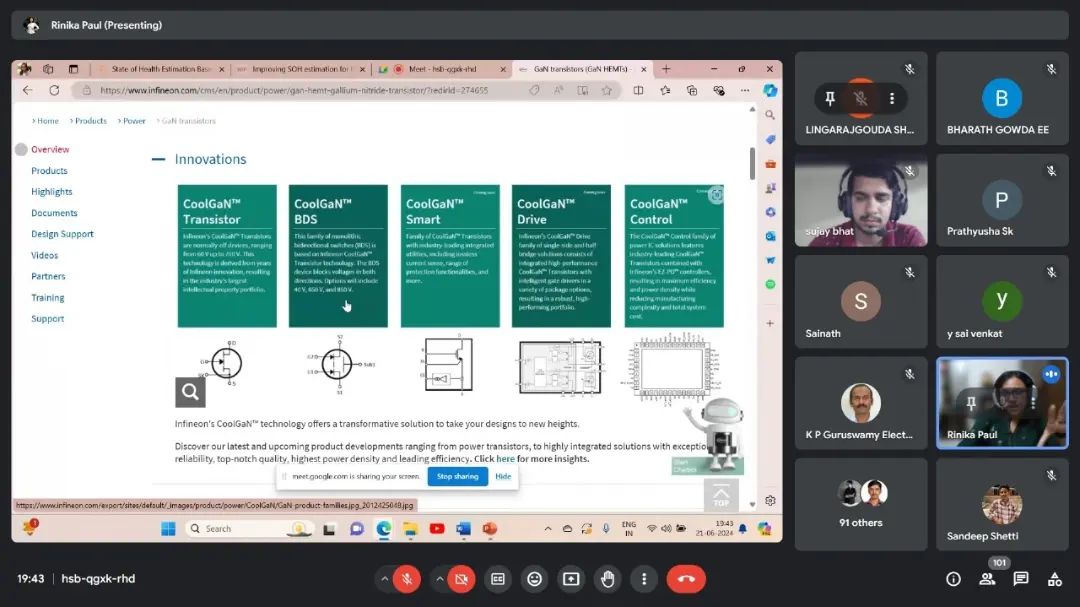Screen dimensions: 1080x607
Task: Add page to favorites star icon
Action: (606, 90)
